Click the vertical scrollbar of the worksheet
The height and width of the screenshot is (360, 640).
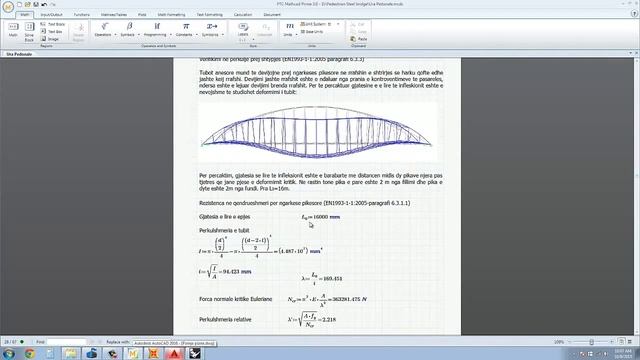coord(637,197)
